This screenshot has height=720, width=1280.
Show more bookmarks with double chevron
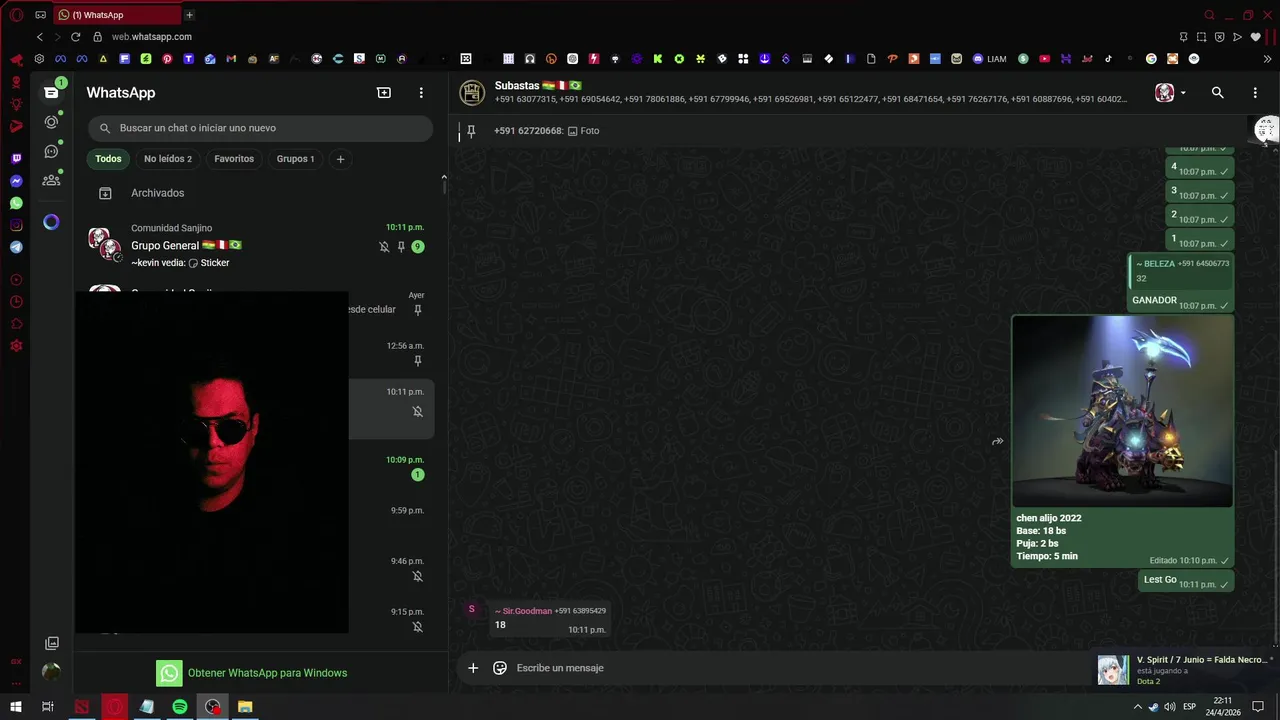pos(1270,59)
